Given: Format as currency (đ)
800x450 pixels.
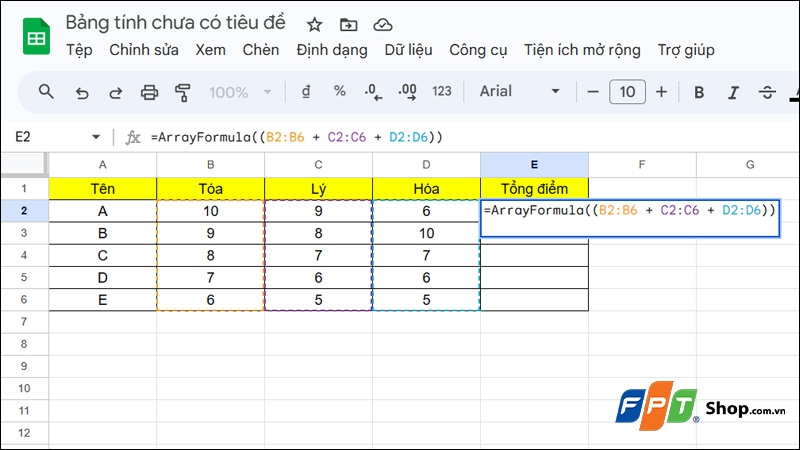Looking at the screenshot, I should [x=306, y=92].
